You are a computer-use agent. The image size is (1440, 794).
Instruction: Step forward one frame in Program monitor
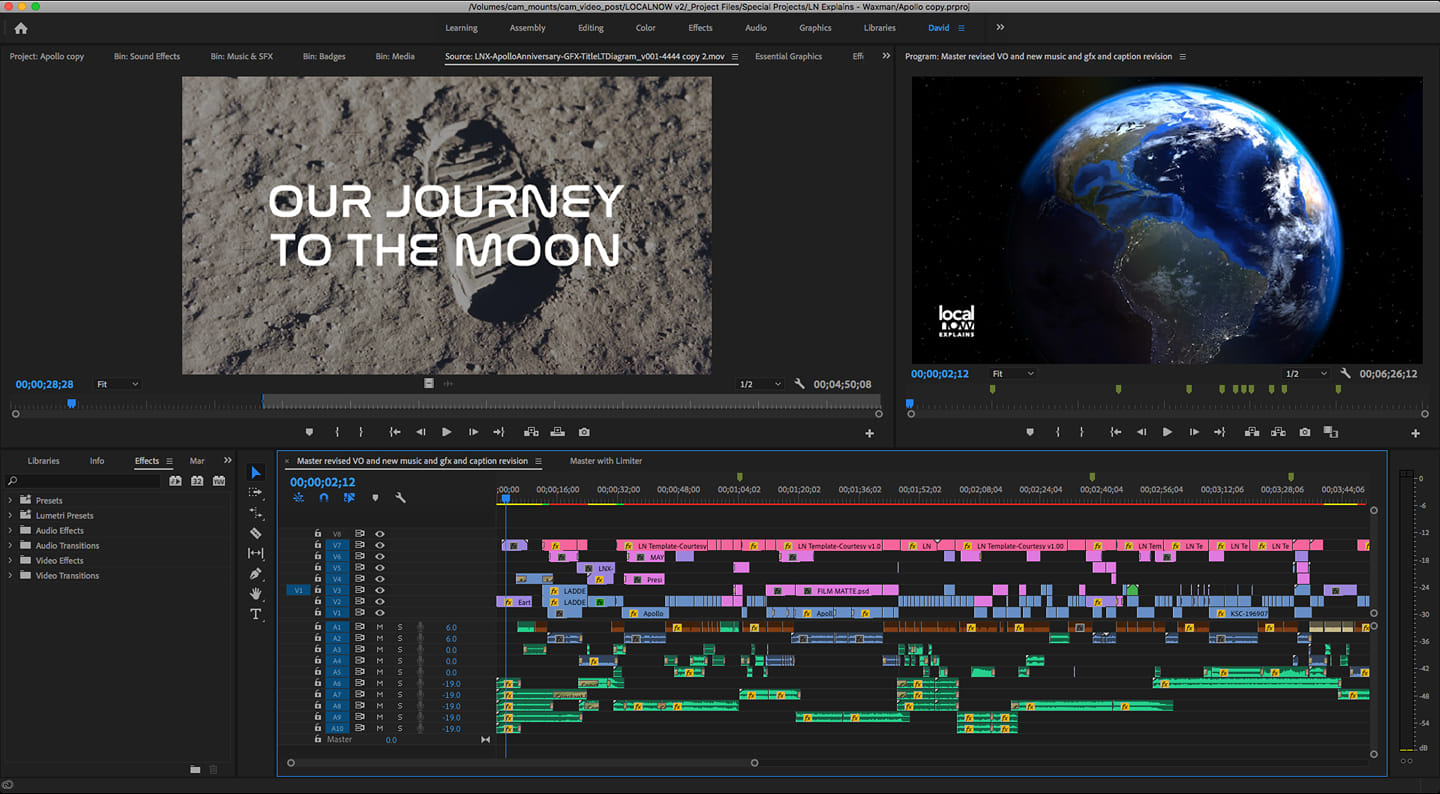pos(1193,432)
